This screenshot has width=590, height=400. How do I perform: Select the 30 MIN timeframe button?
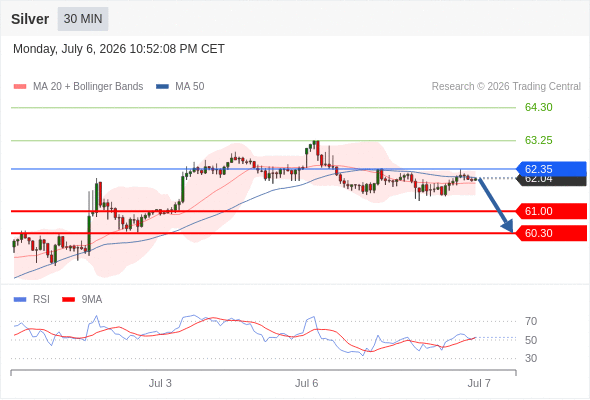click(x=83, y=19)
